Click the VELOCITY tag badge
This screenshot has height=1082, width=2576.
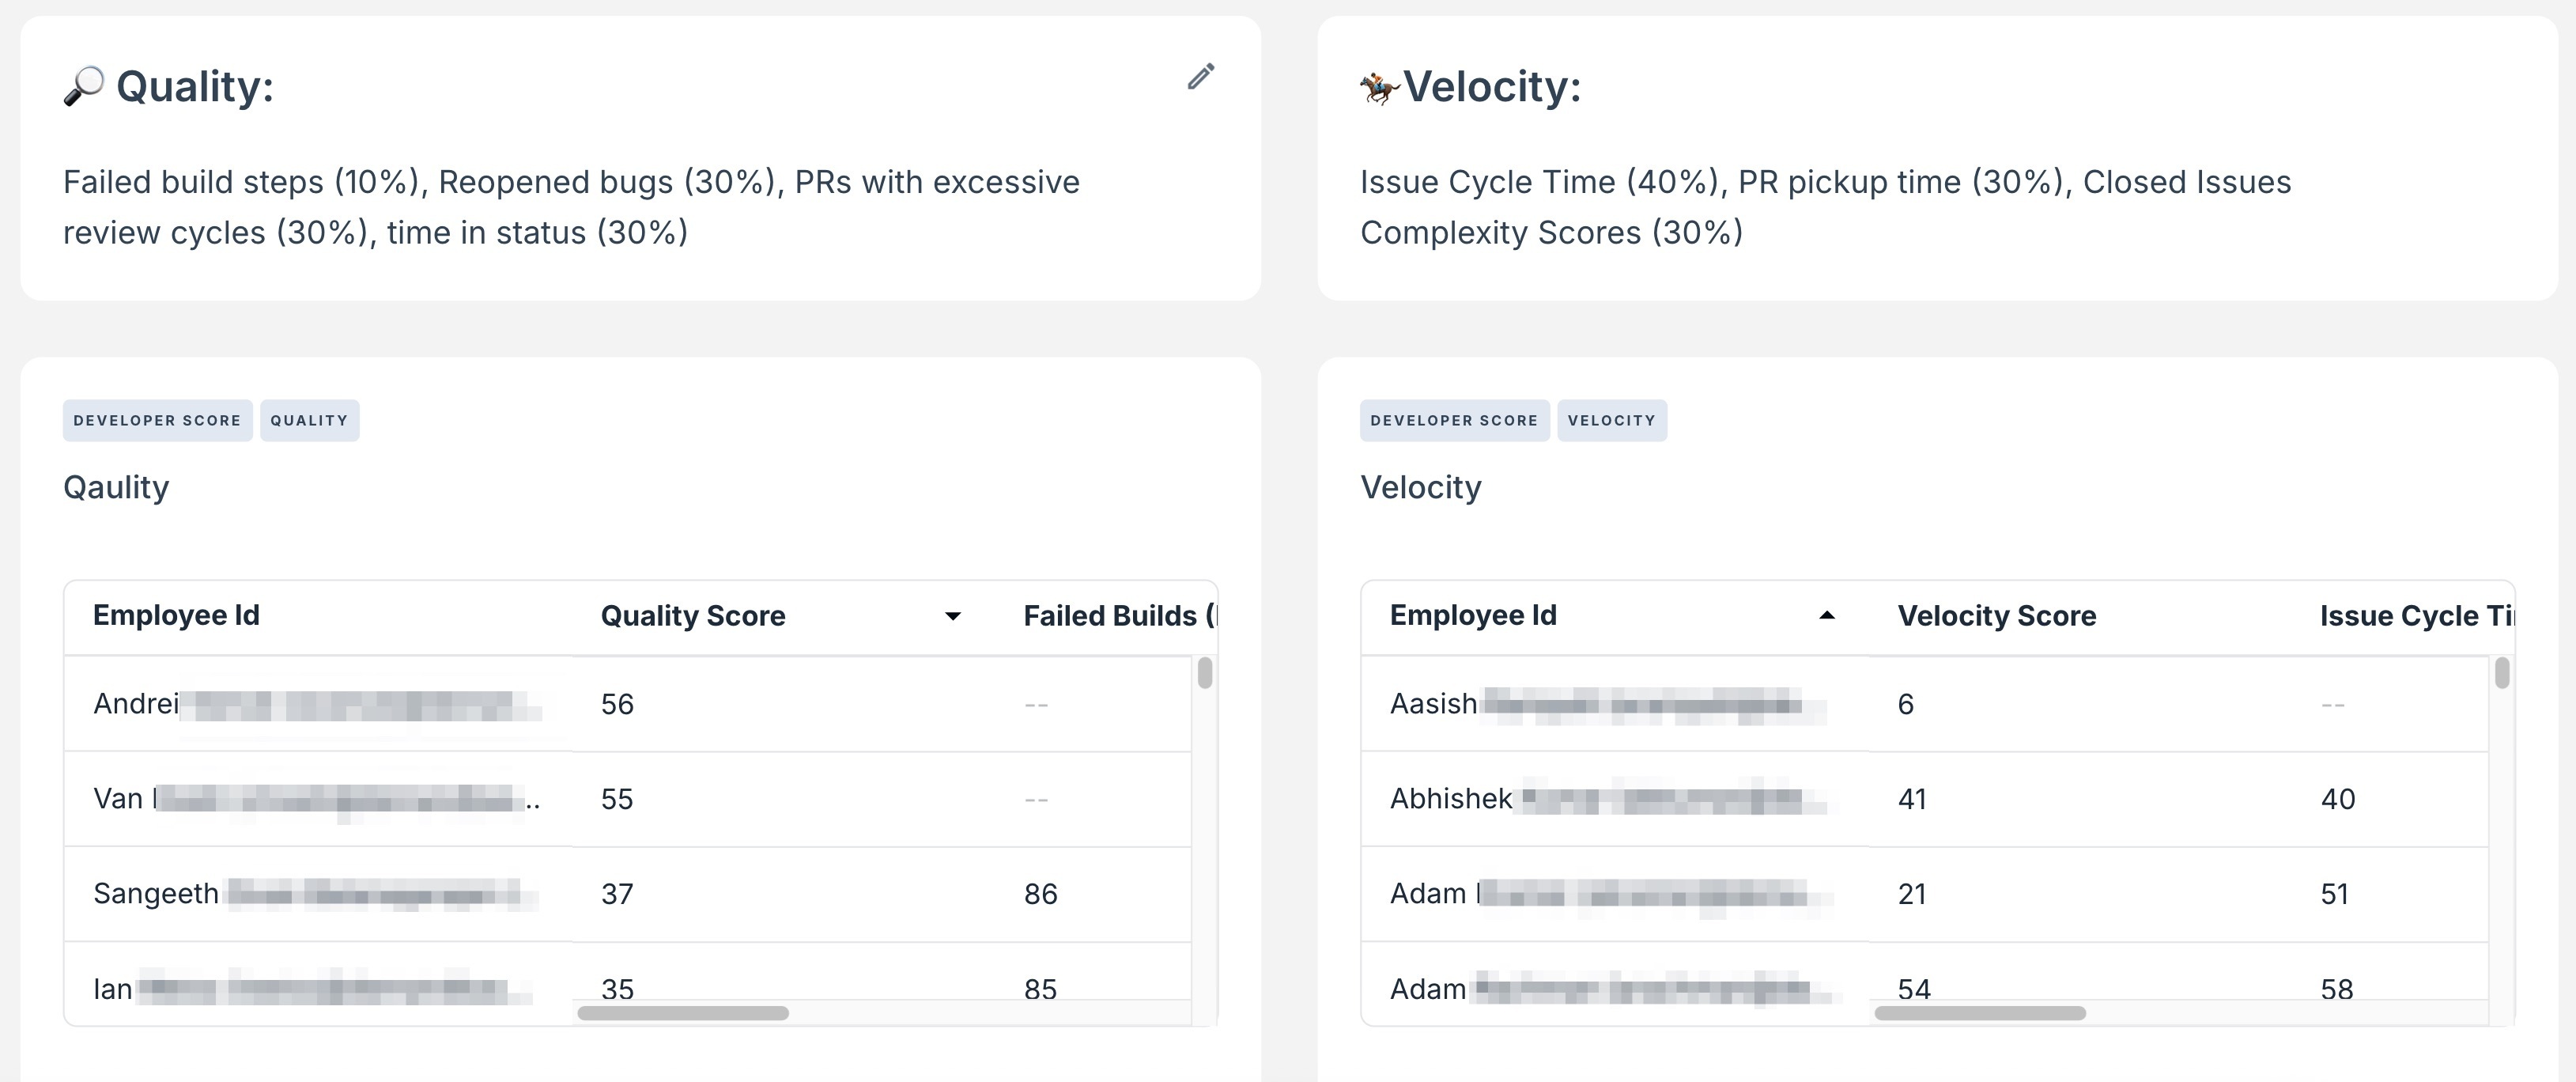tap(1611, 420)
